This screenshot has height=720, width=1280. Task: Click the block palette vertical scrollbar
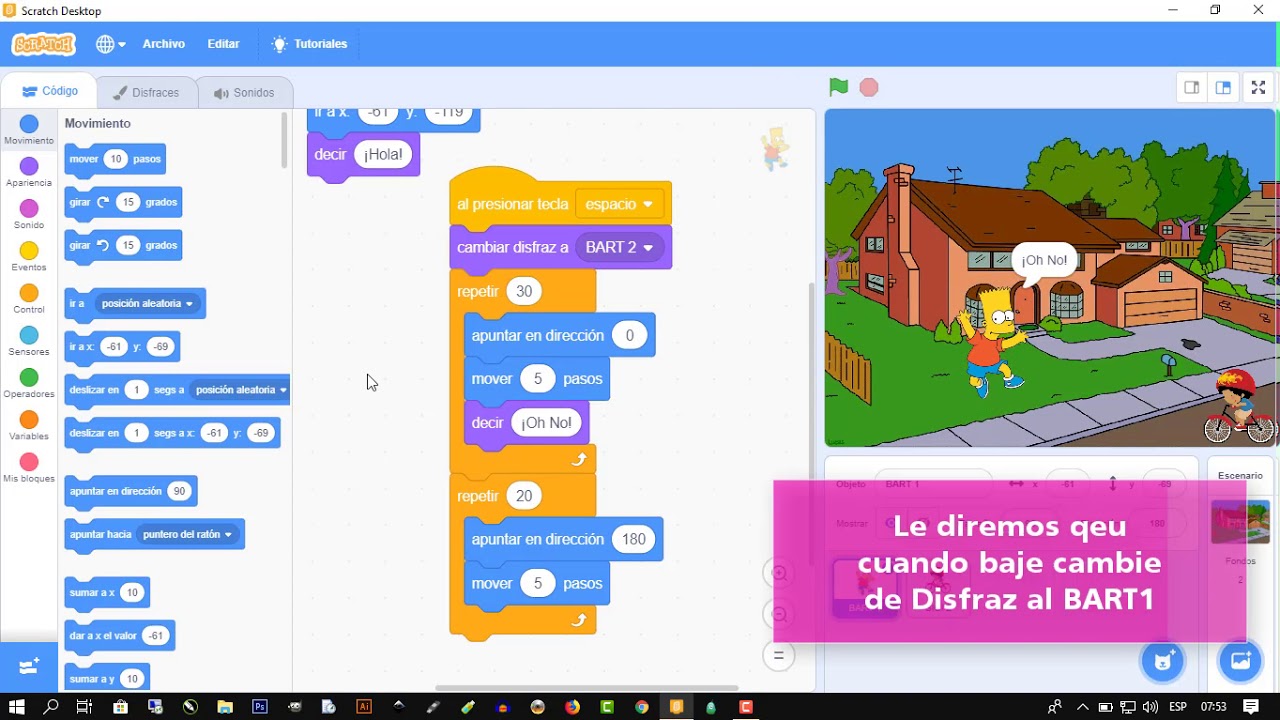[284, 140]
